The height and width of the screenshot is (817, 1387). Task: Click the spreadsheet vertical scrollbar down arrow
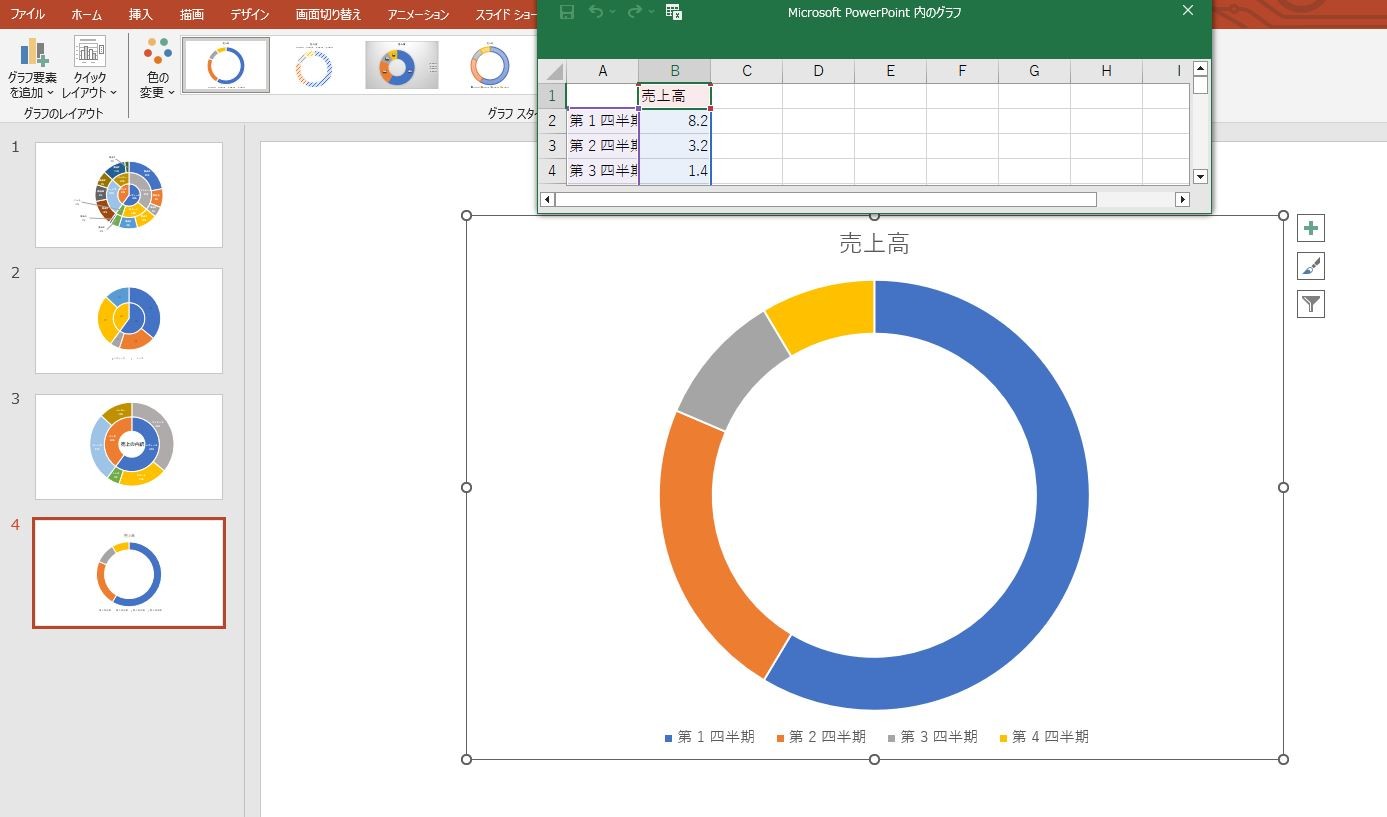pos(1201,177)
